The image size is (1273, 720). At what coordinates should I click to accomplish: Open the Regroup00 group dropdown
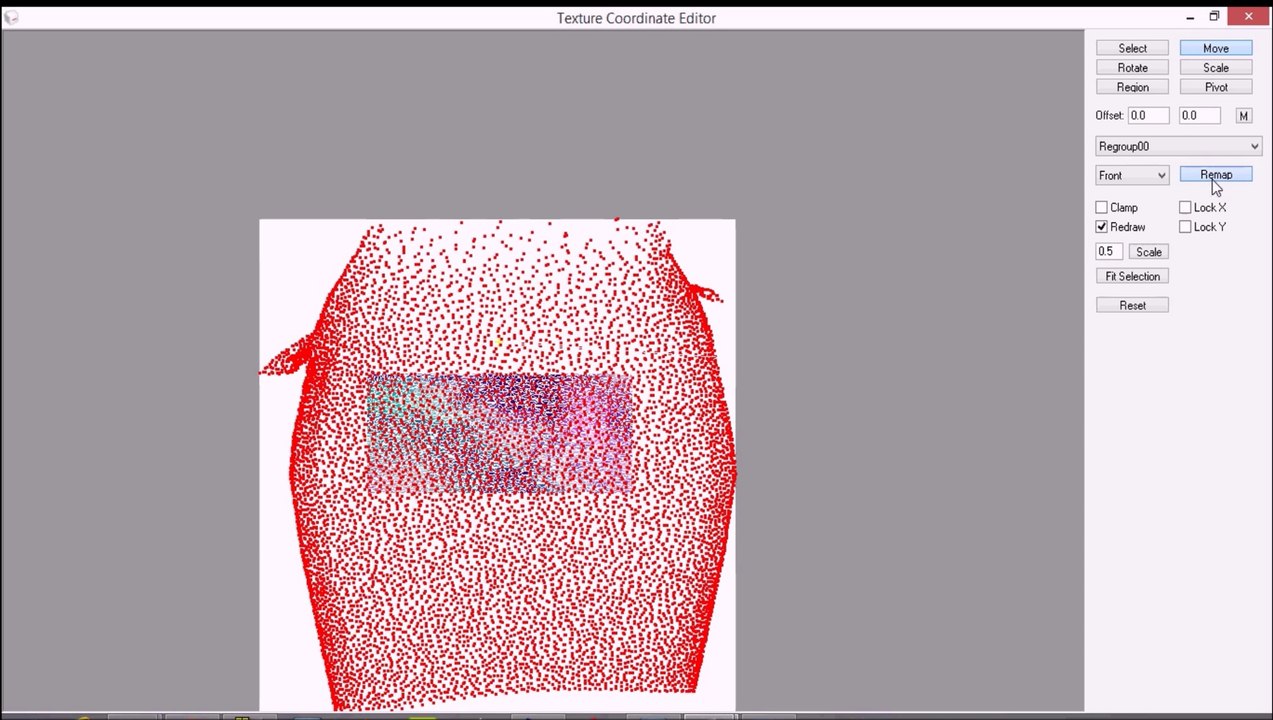point(1178,146)
